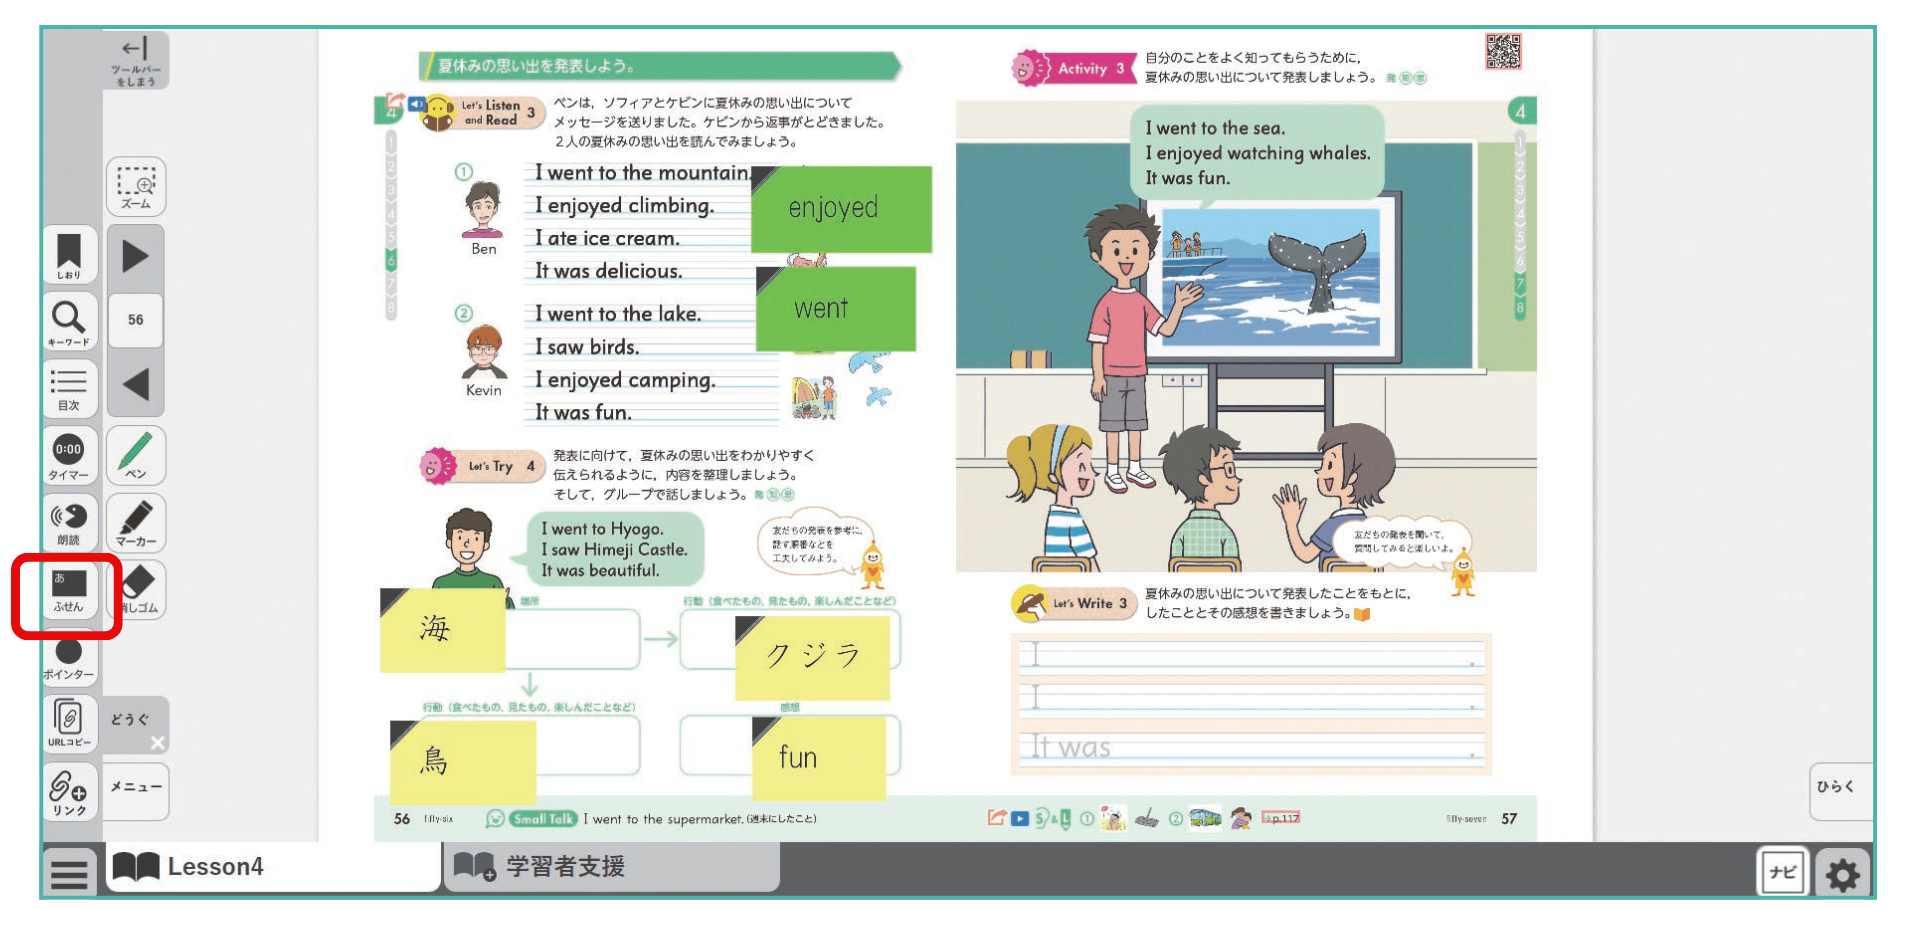Screen dimensions: 1920x925
Task: Collapse toolbar with ツールバーをしまう button
Action: 136,60
